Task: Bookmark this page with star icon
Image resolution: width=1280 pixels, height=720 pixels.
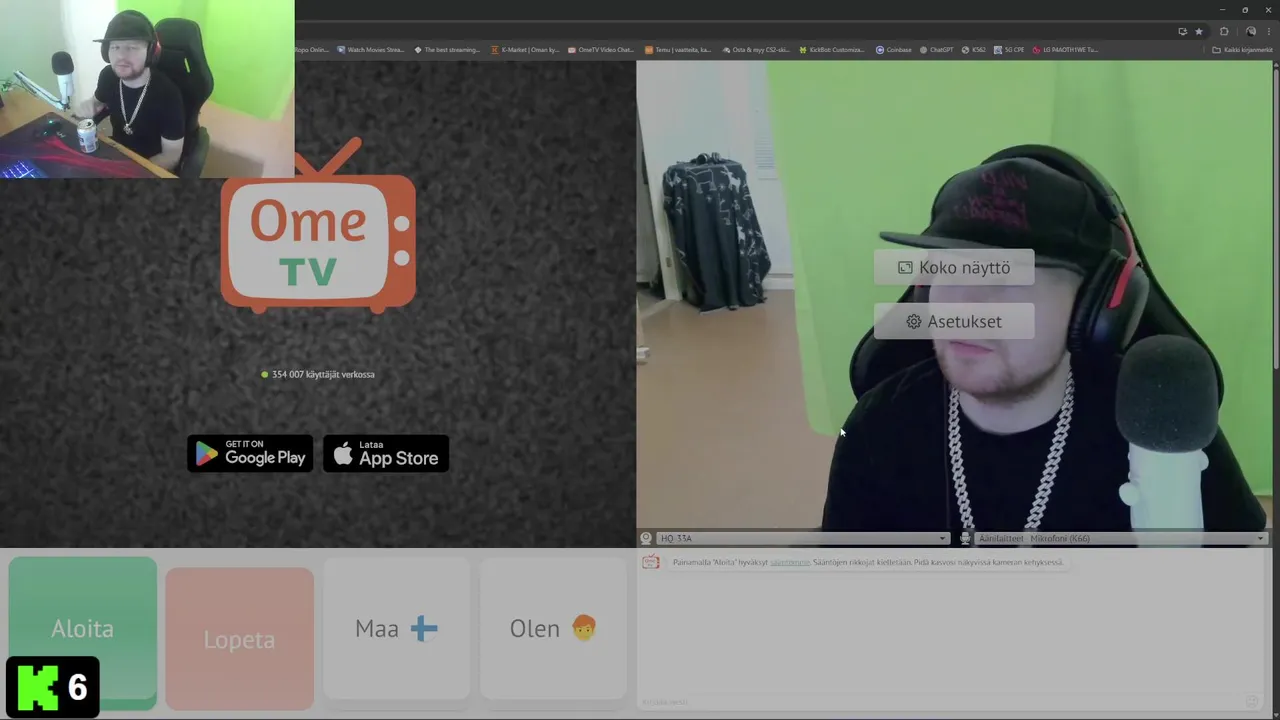Action: [x=1199, y=31]
